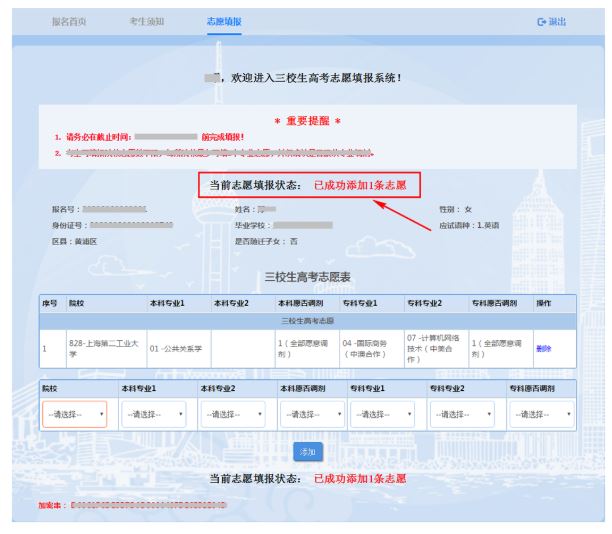Open the 专科愿否调剂 dropdown
The image size is (612, 534).
click(541, 414)
